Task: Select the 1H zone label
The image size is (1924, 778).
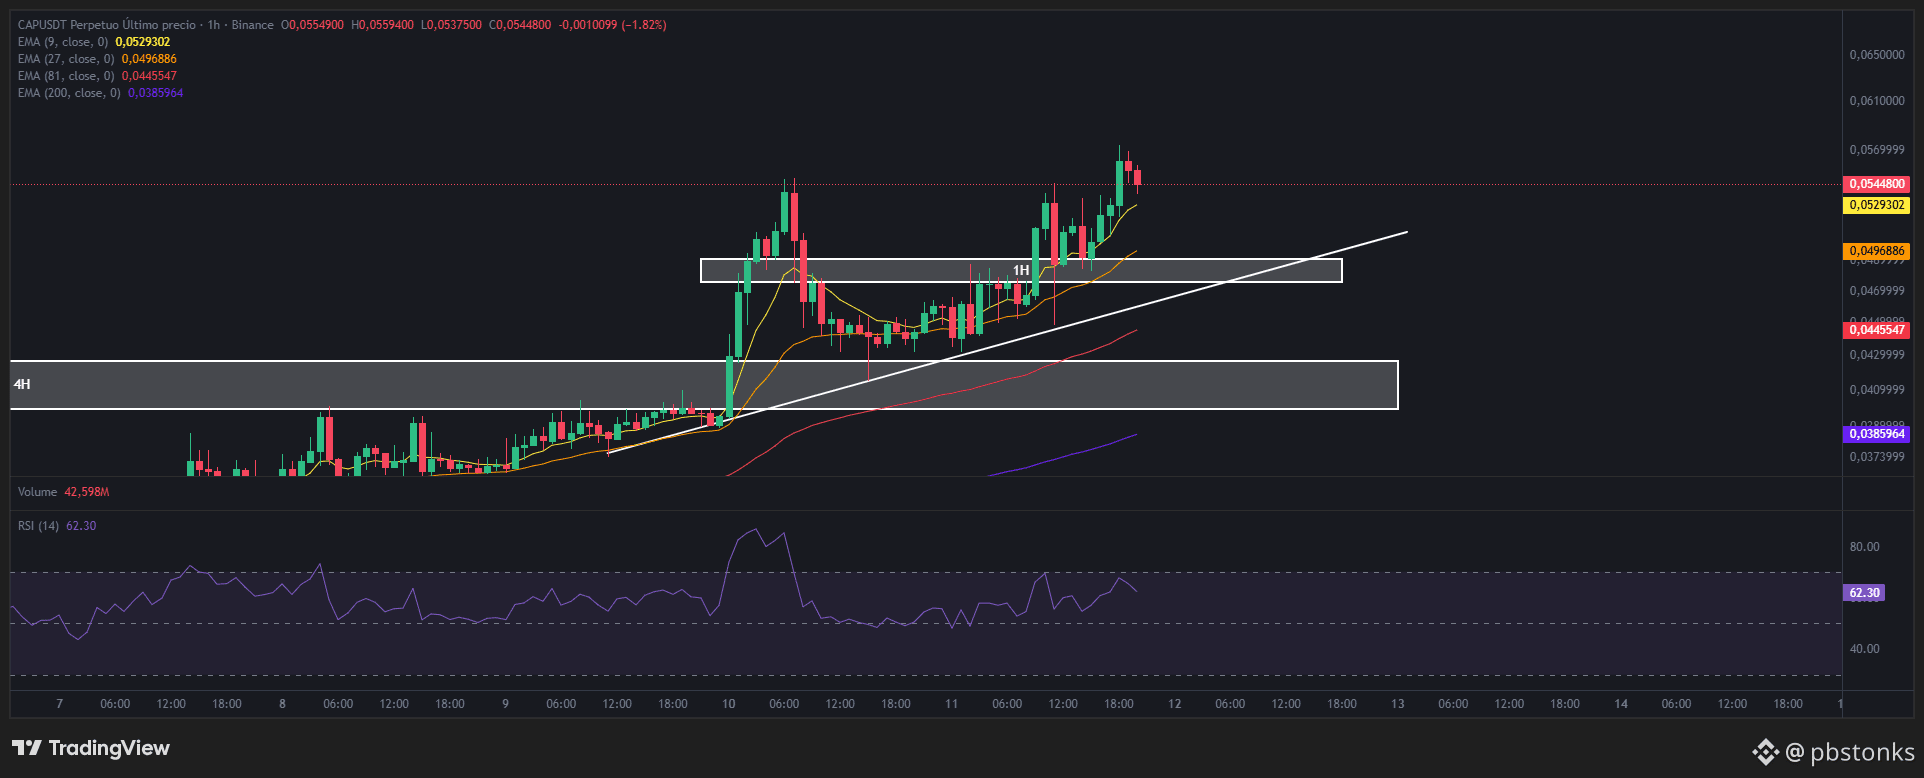Action: click(1021, 271)
